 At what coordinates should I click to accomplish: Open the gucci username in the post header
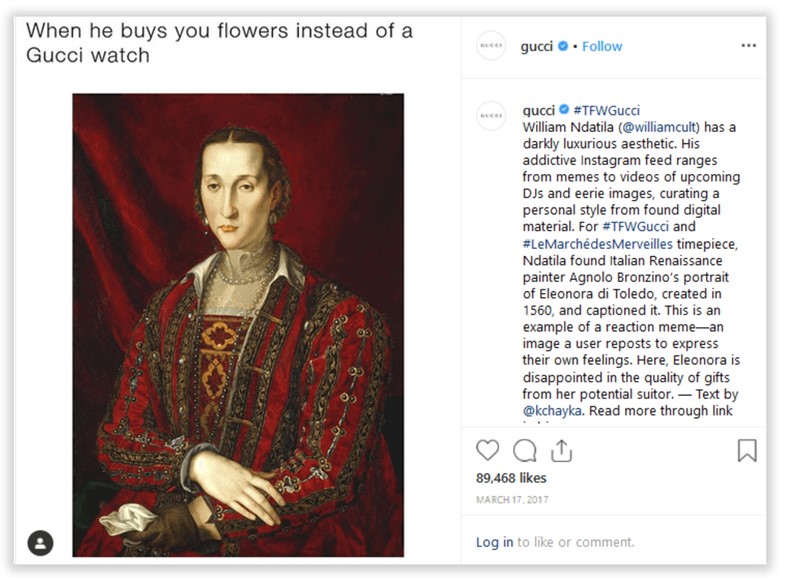pos(536,47)
